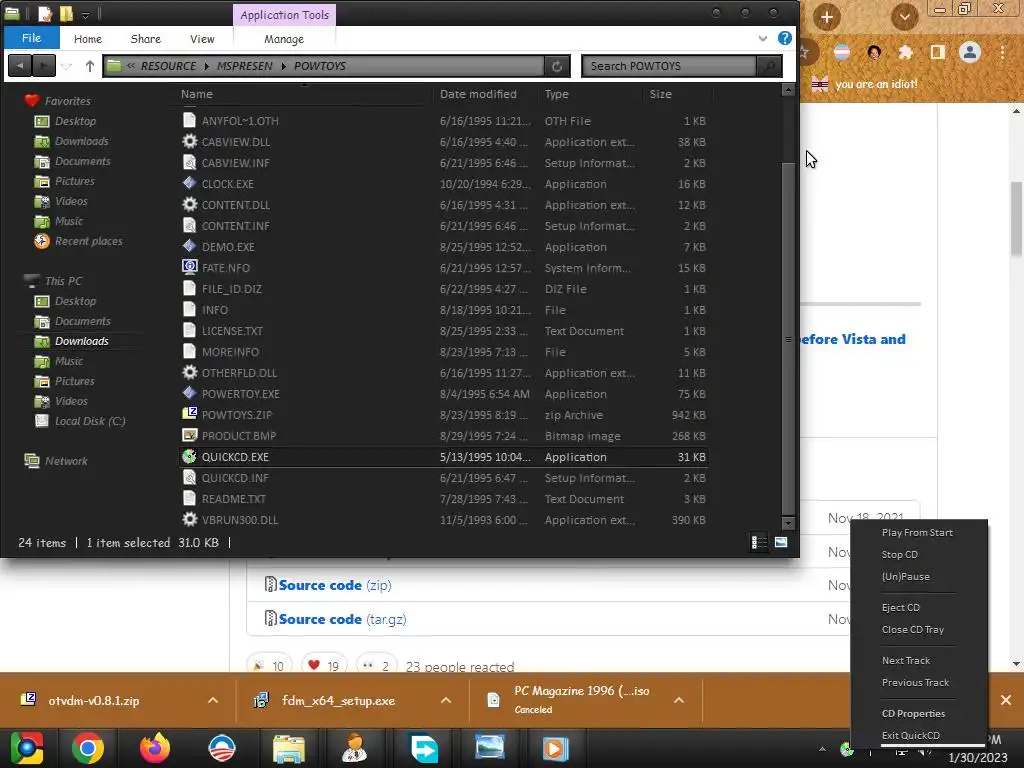
Task: Open the File menu in Explorer
Action: coord(31,38)
